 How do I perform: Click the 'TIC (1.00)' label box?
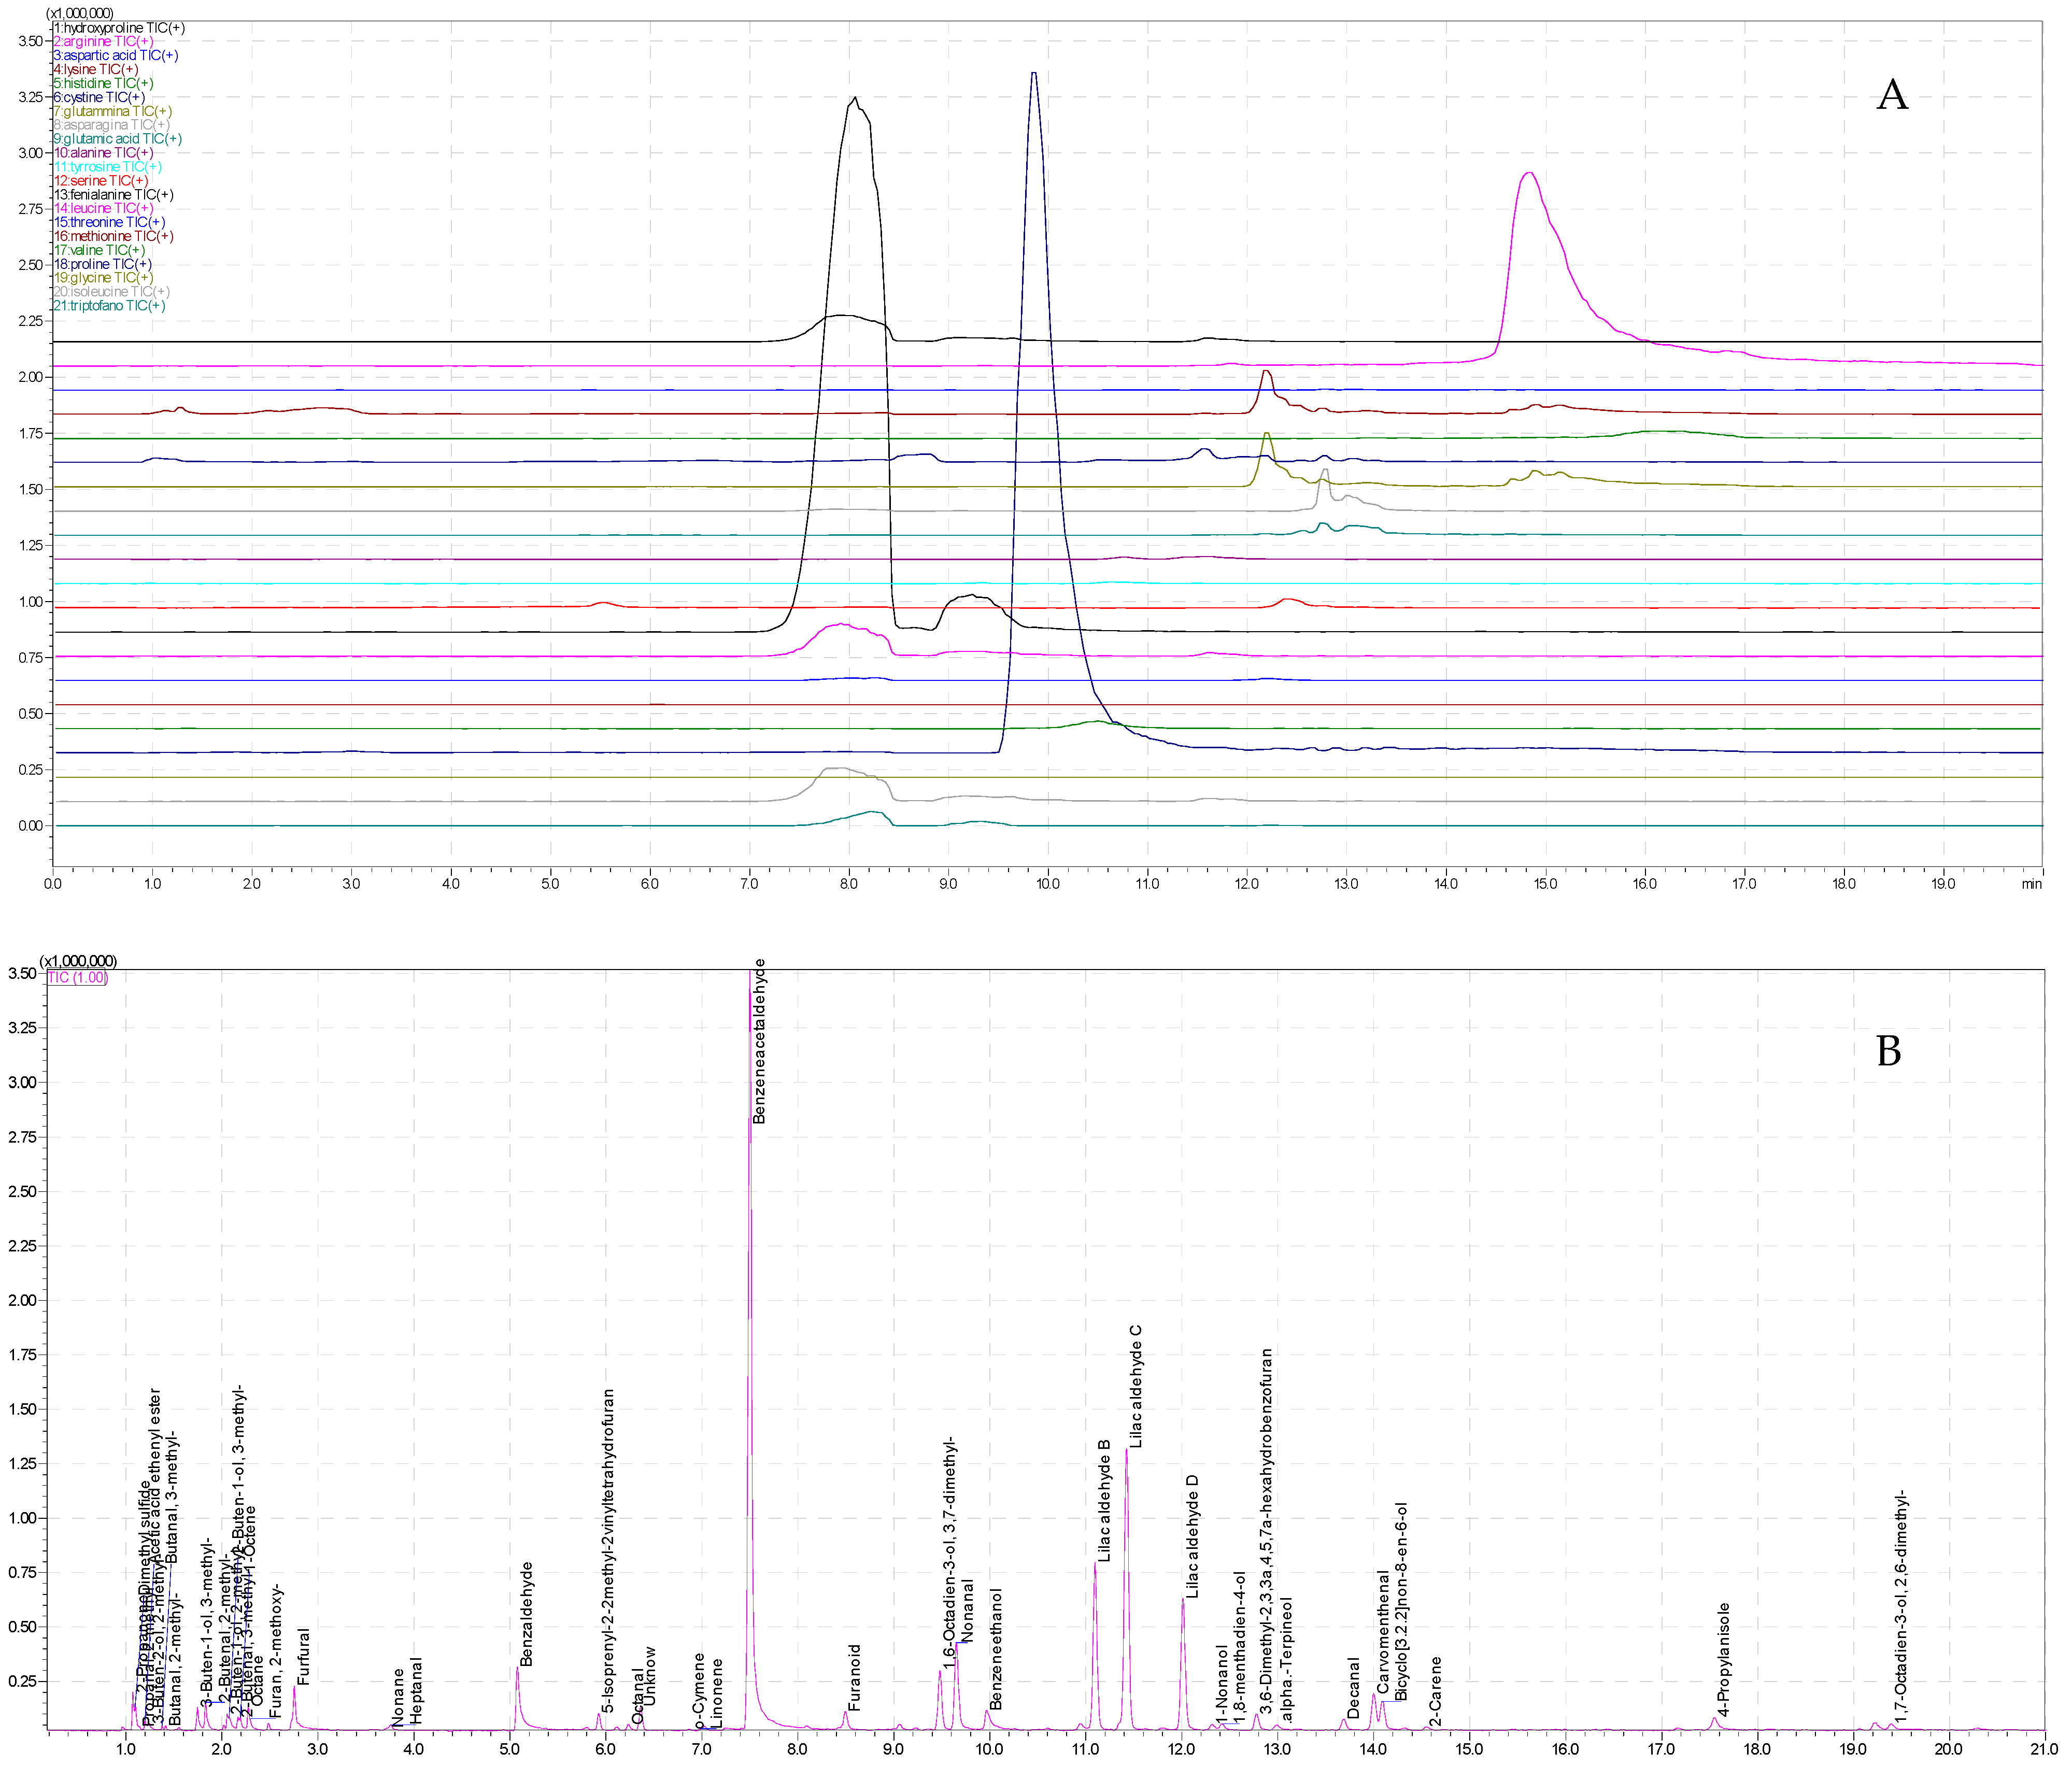(x=77, y=977)
